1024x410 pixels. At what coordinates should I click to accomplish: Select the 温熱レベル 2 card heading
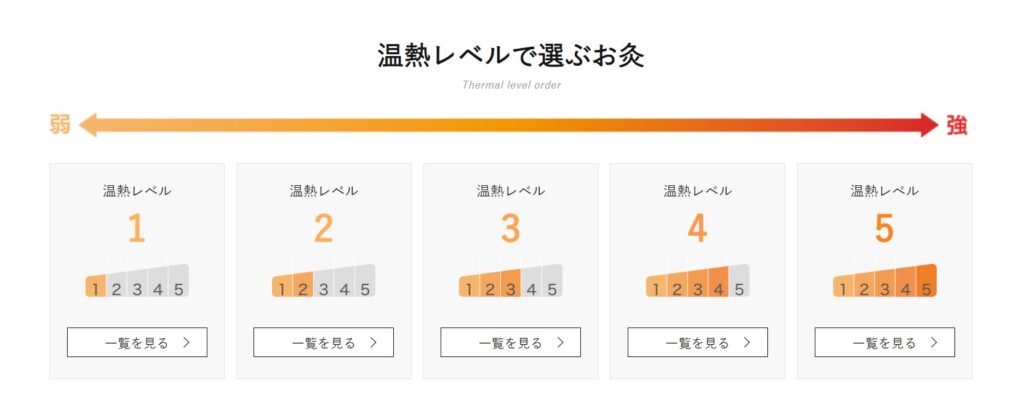click(324, 191)
